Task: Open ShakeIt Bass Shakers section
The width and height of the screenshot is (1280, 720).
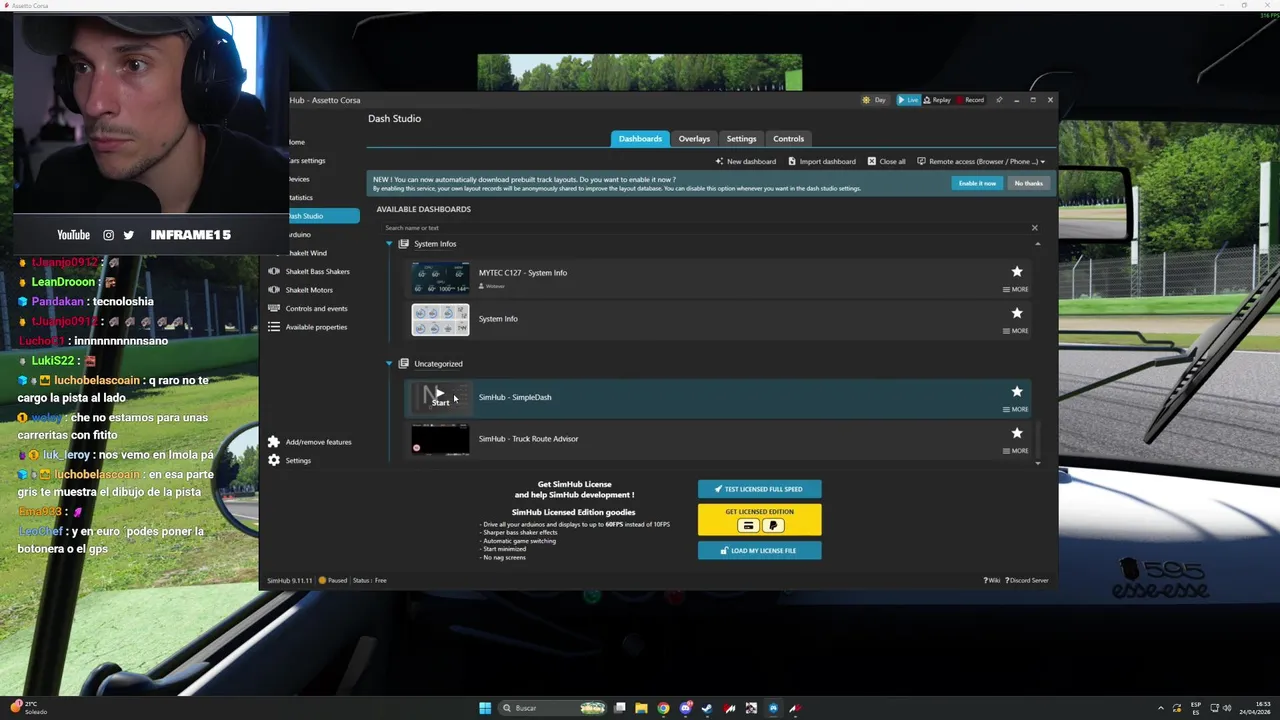Action: 309,272
